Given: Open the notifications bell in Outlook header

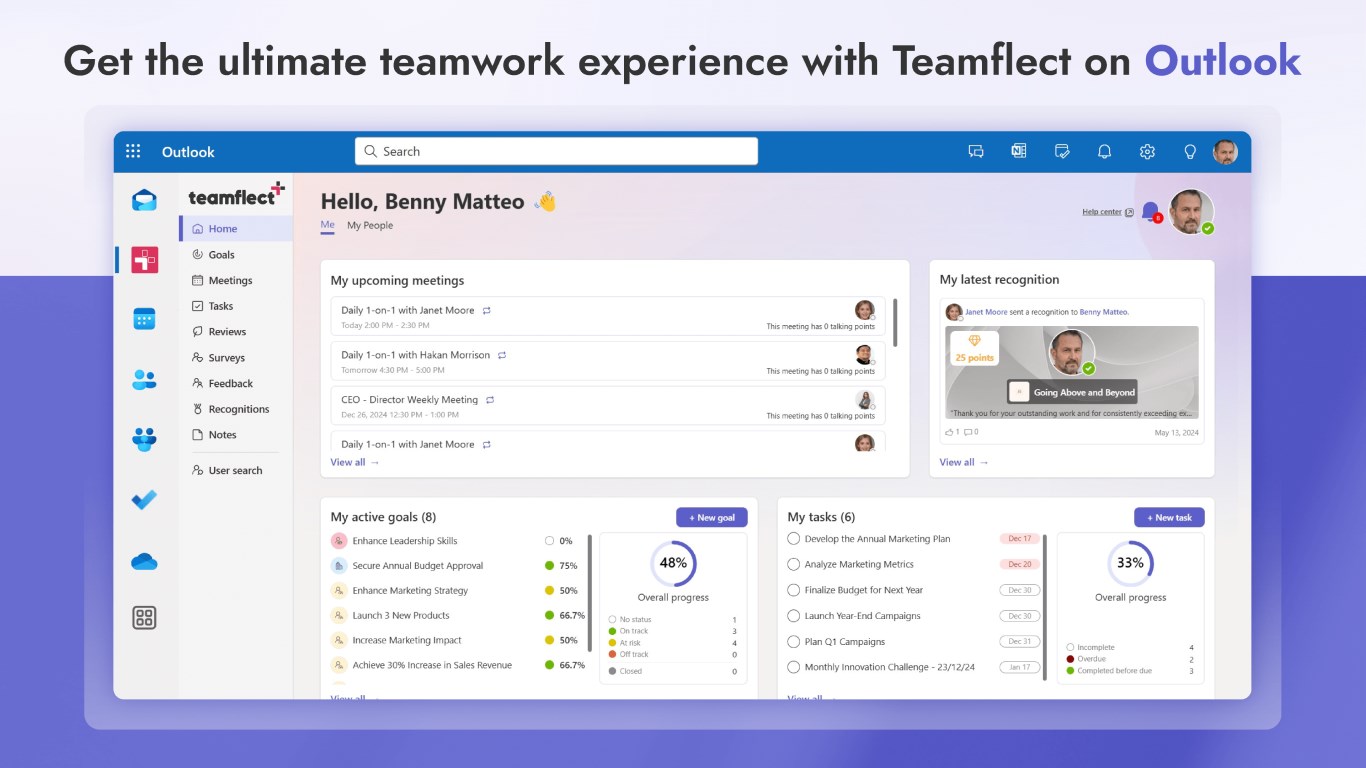Looking at the screenshot, I should tap(1104, 152).
